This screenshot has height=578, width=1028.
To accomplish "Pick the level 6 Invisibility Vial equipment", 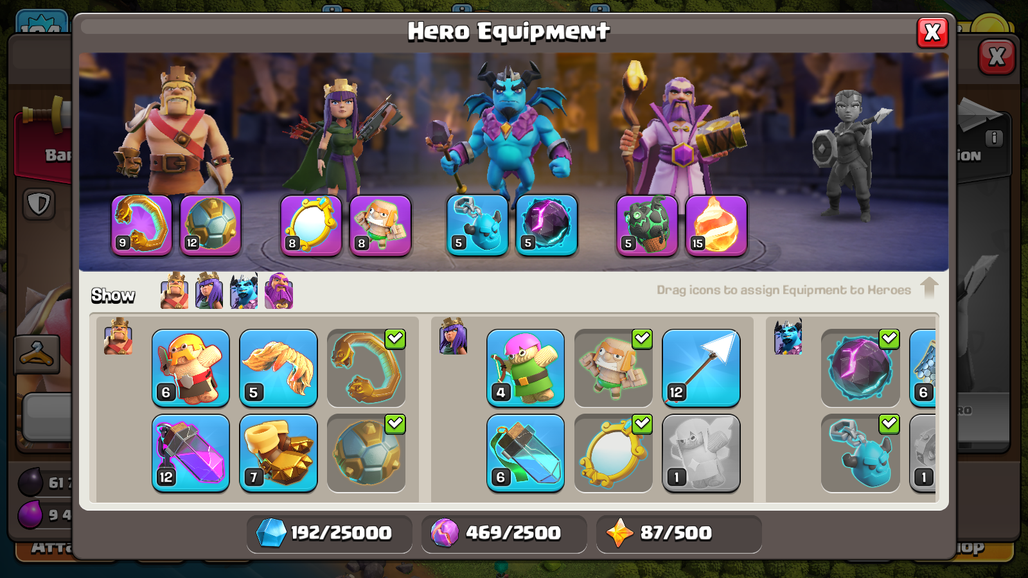I will click(x=526, y=453).
